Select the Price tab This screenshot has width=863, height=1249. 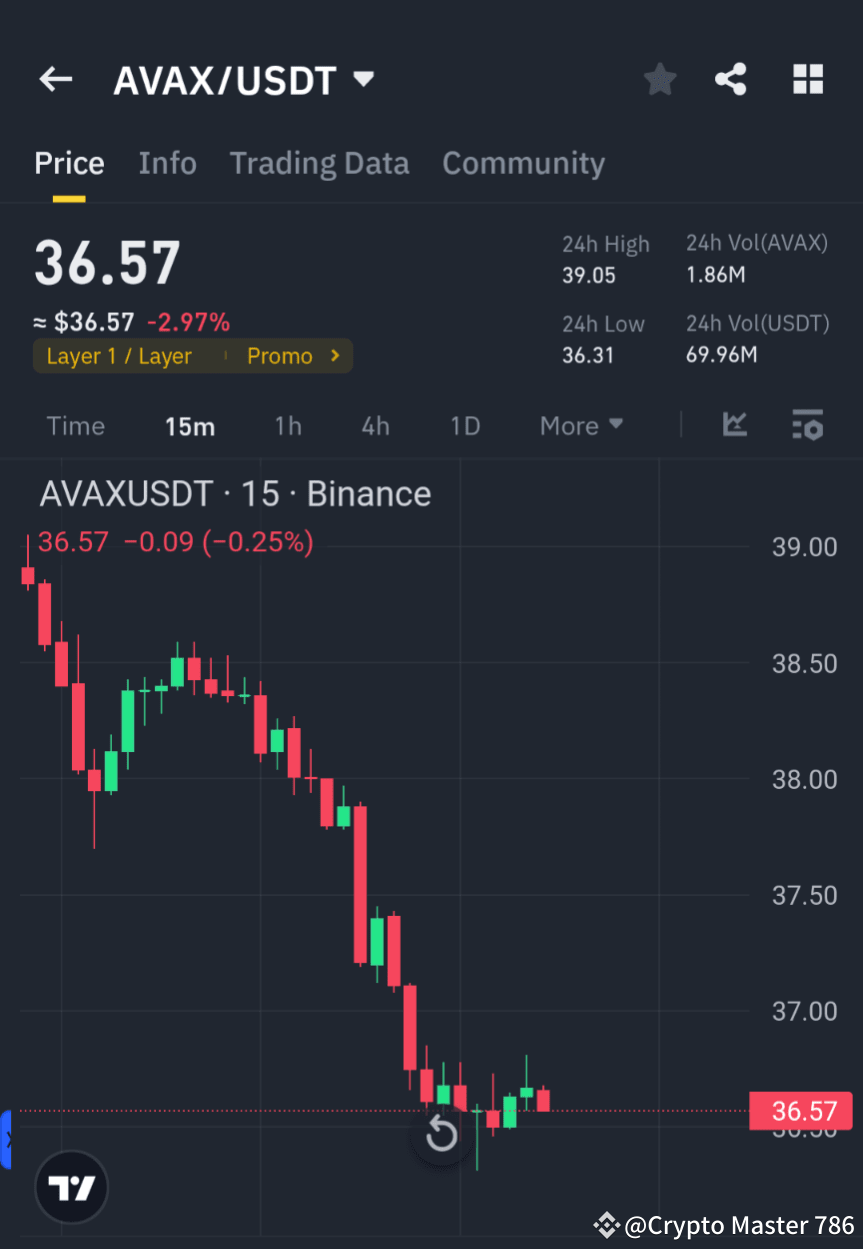pyautogui.click(x=69, y=163)
